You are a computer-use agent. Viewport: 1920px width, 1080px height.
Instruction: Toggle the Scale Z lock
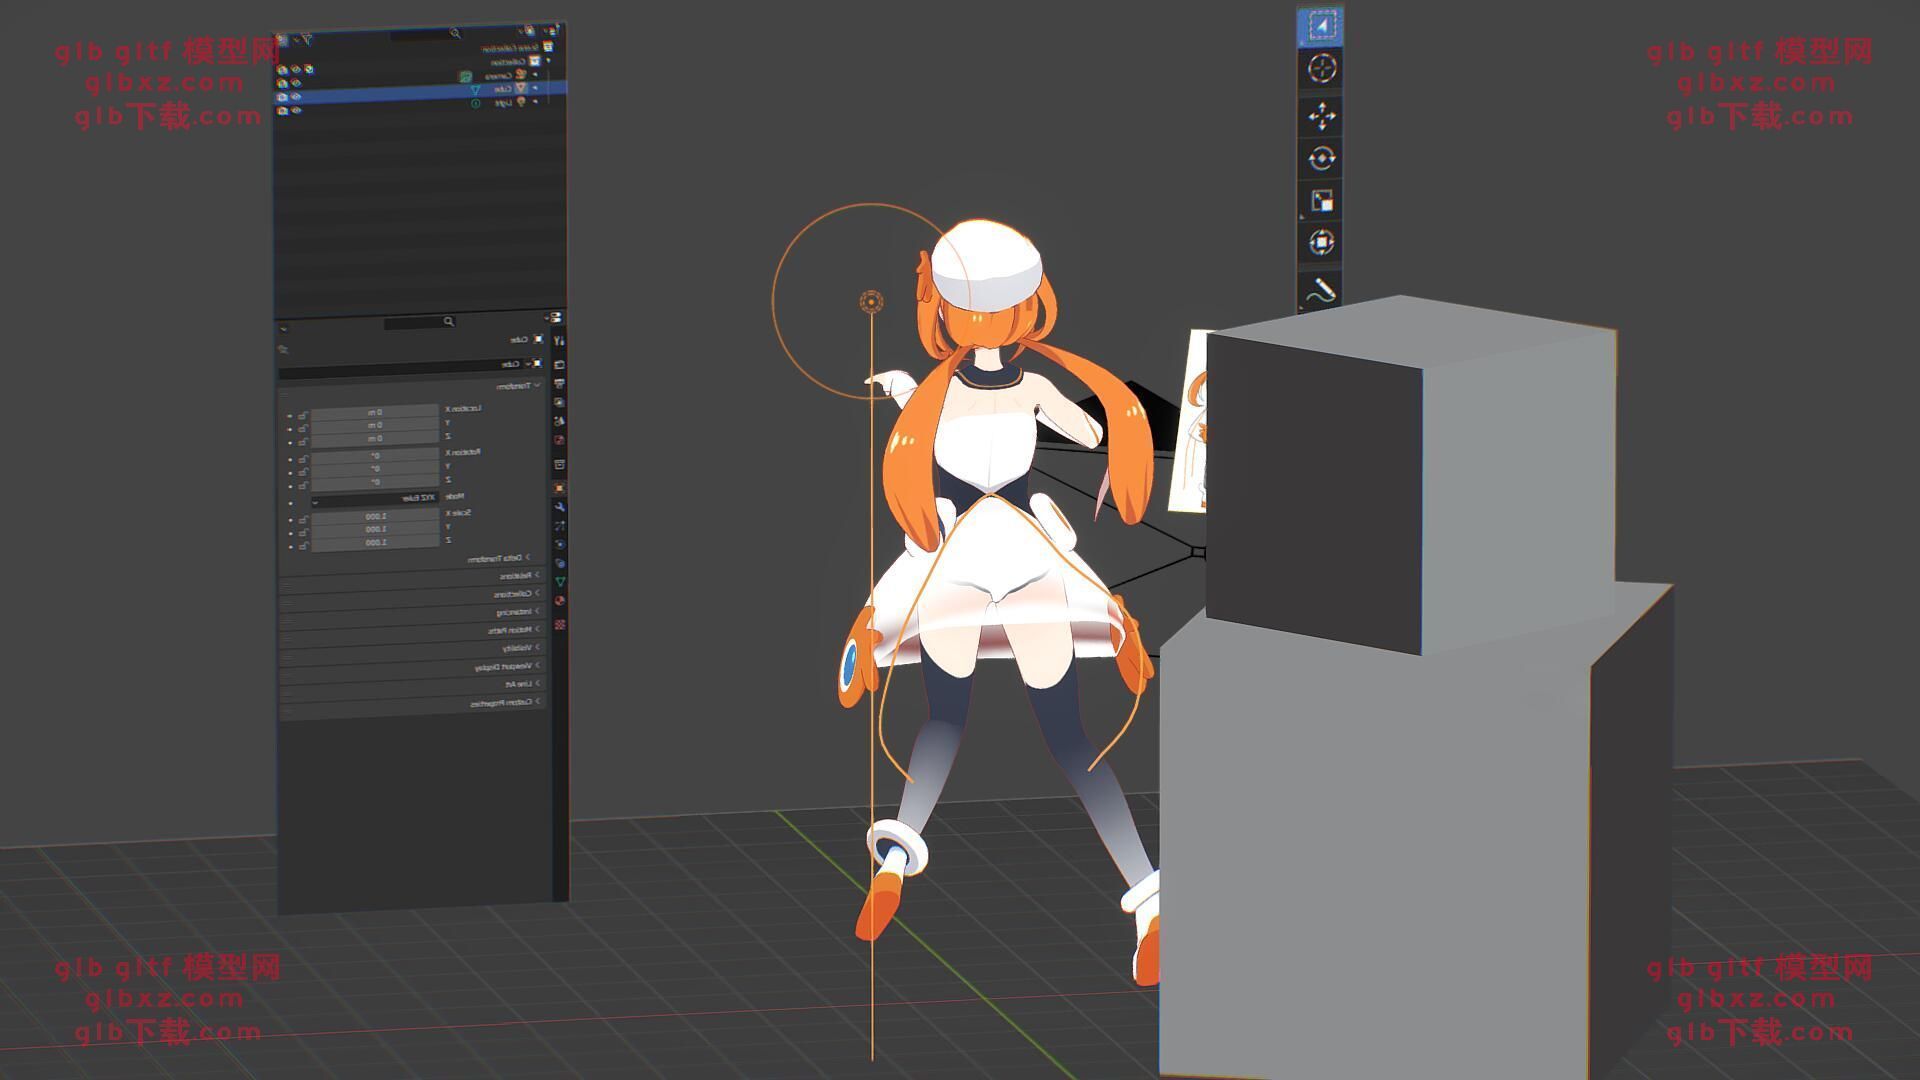tap(303, 546)
